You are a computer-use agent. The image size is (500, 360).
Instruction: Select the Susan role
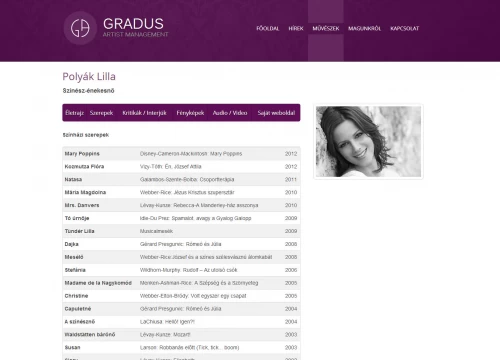pyautogui.click(x=72, y=348)
